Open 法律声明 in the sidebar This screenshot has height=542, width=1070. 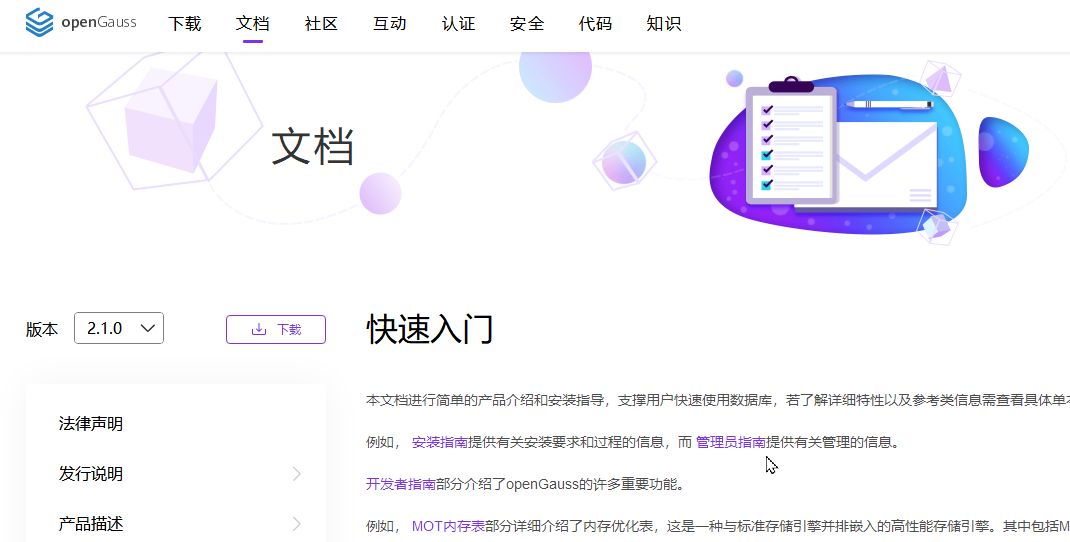[91, 424]
